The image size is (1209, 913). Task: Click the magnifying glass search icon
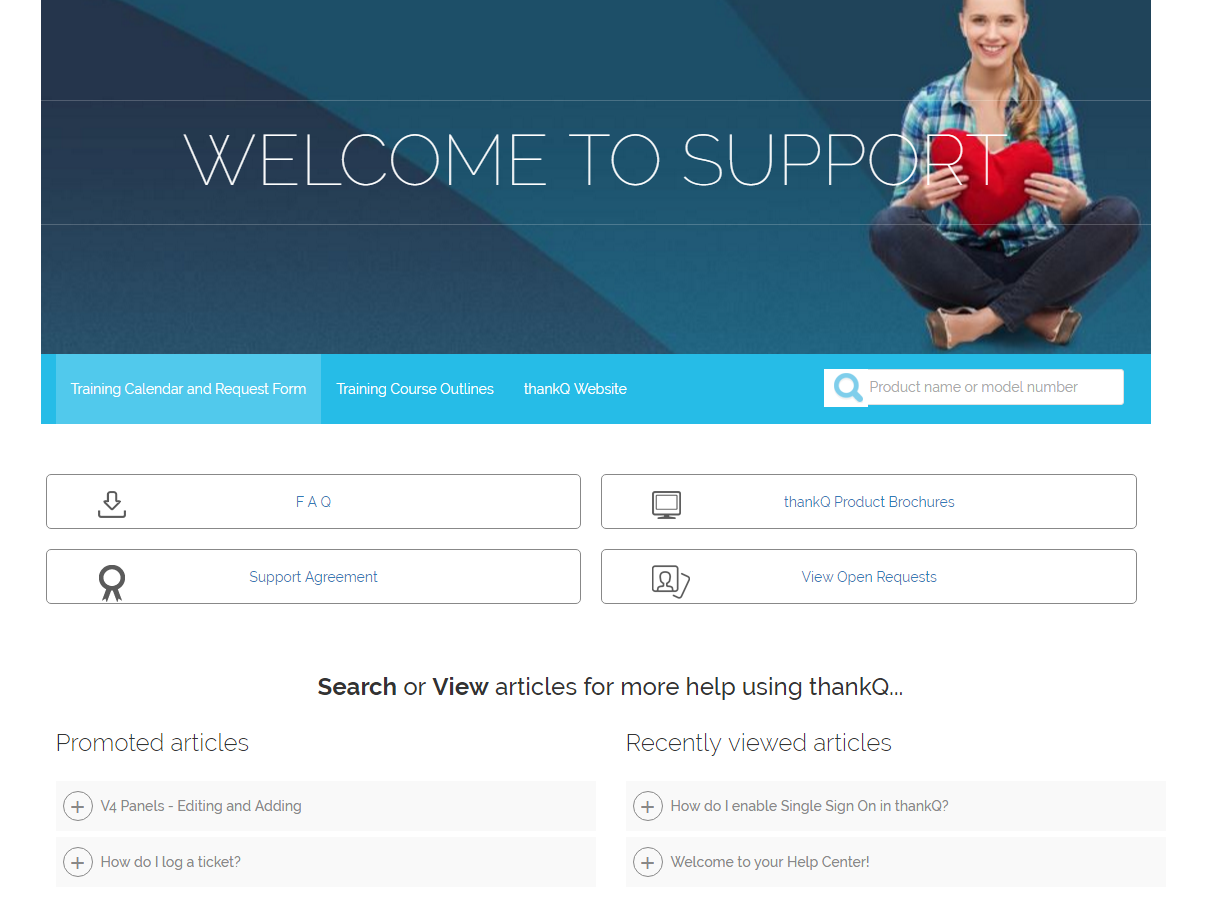point(847,388)
